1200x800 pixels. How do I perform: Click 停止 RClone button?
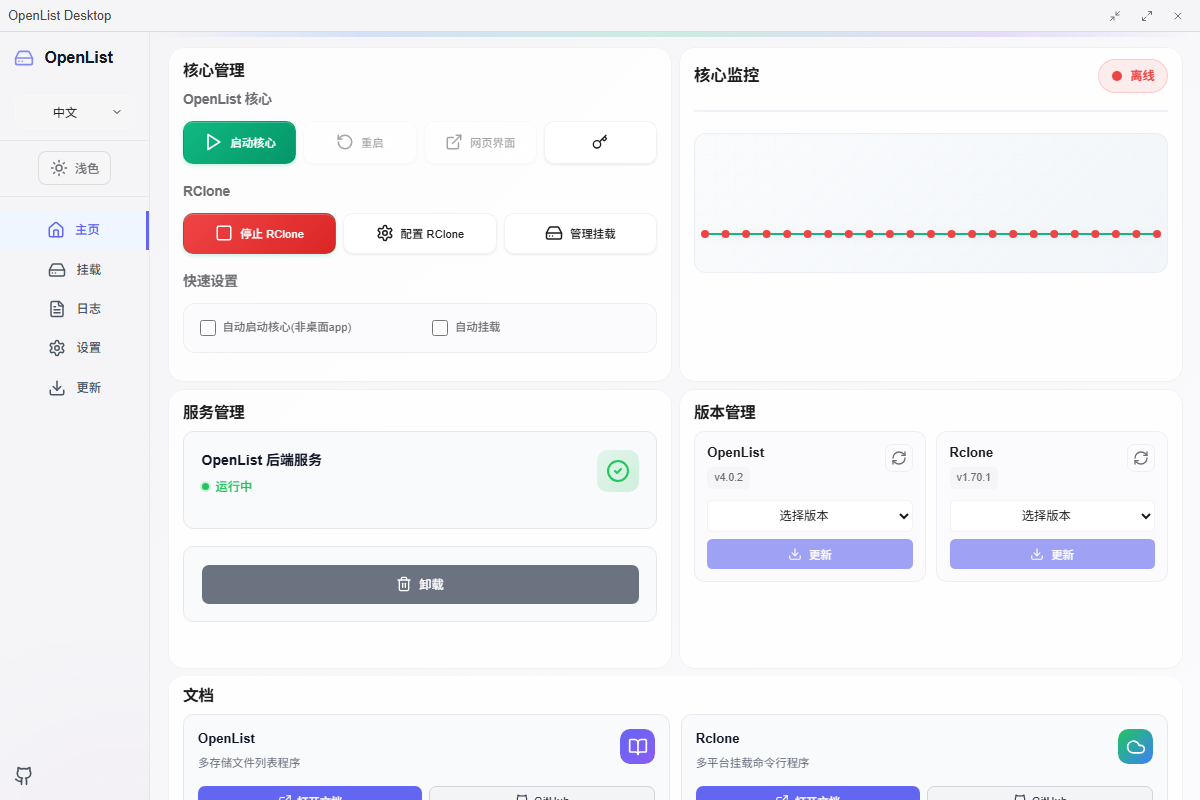259,233
